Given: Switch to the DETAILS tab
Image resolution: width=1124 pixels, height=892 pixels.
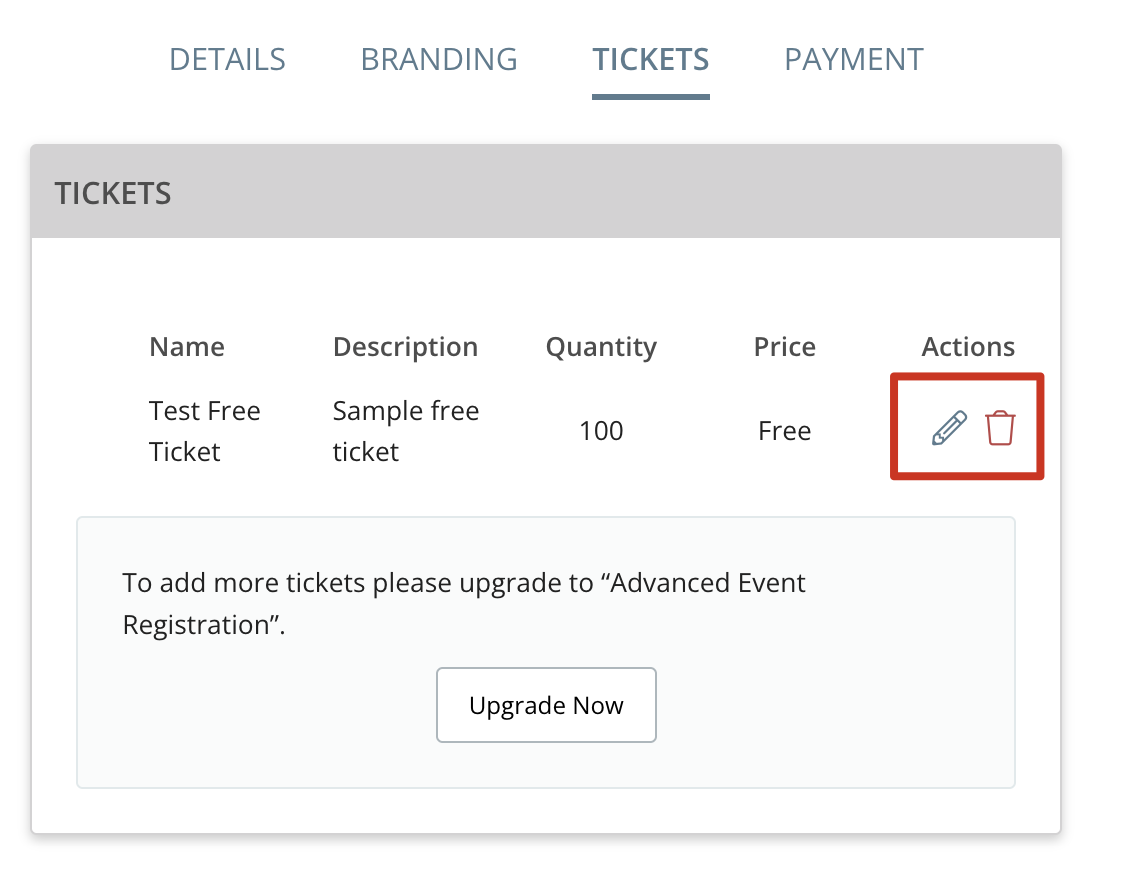Looking at the screenshot, I should (x=227, y=60).
